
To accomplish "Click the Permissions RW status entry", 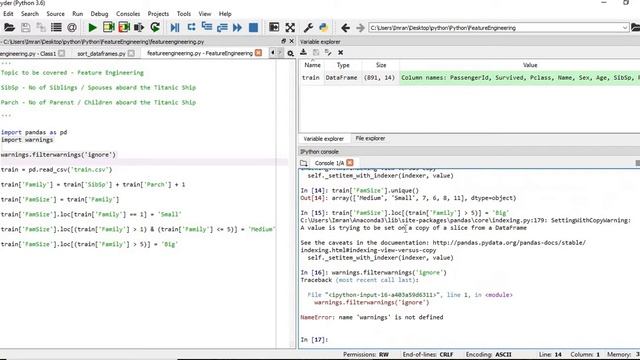I will point(366,354).
